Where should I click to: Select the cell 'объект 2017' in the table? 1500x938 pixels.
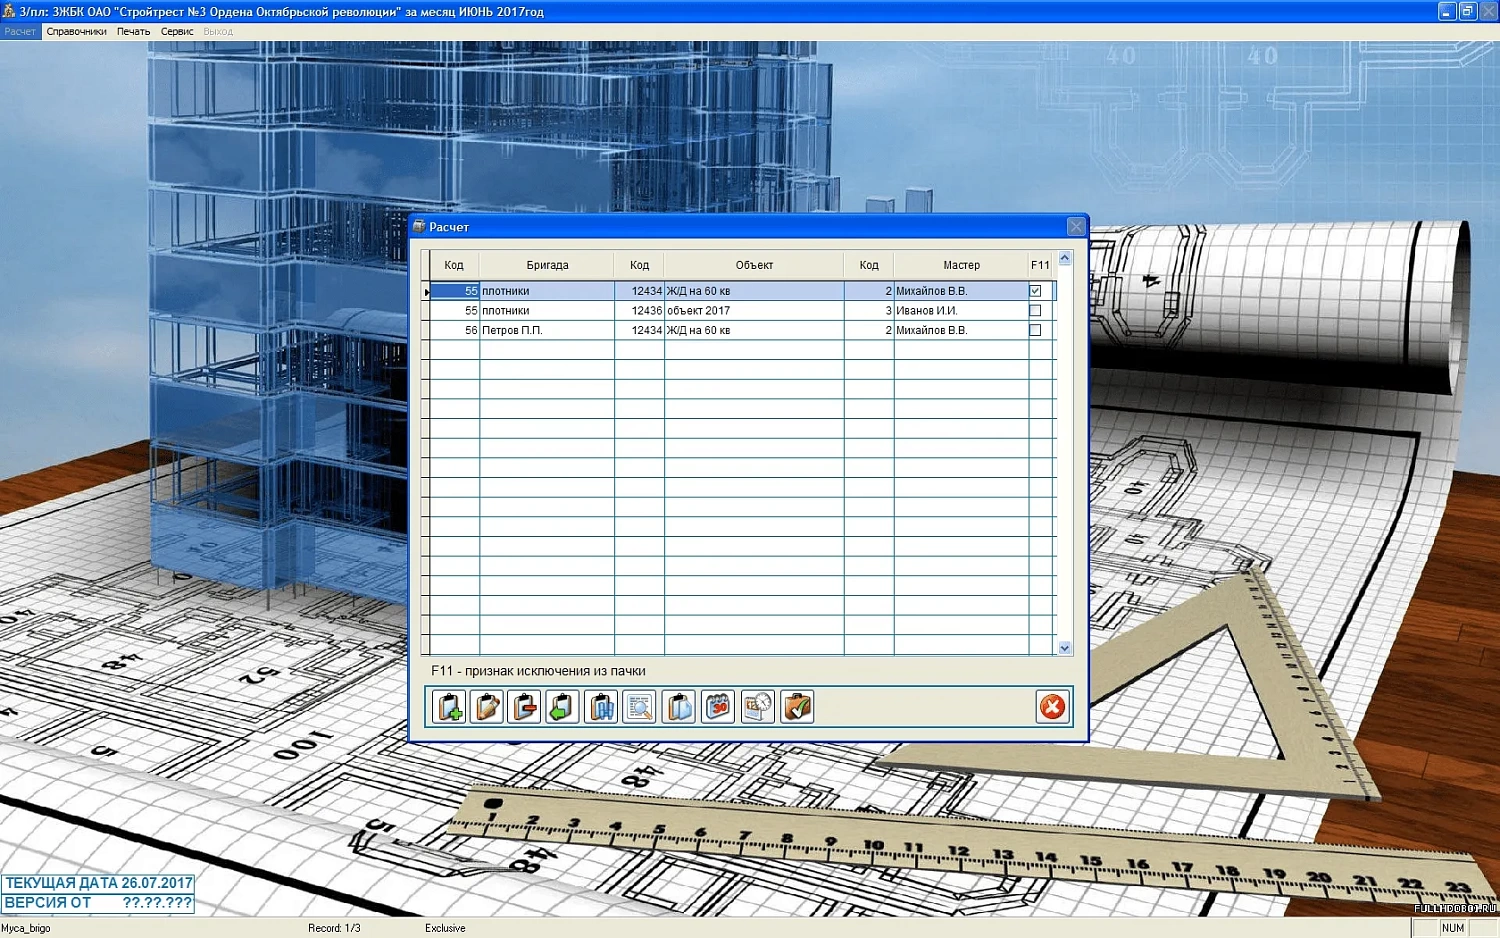[754, 311]
